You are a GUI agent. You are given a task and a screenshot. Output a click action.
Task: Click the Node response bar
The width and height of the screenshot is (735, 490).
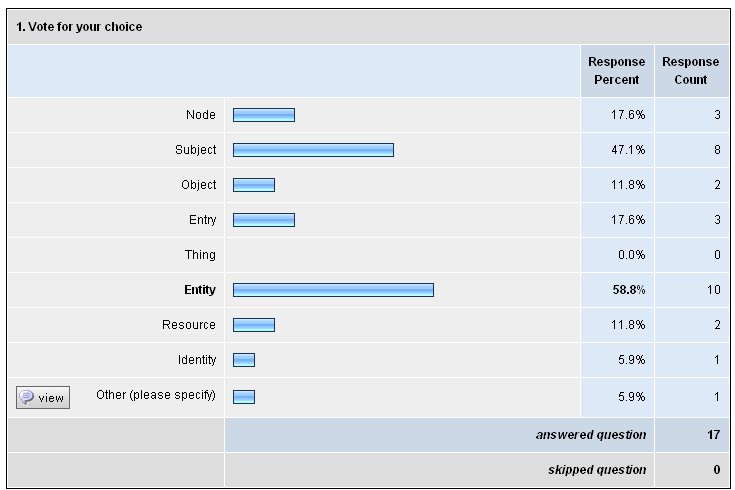[x=264, y=115]
